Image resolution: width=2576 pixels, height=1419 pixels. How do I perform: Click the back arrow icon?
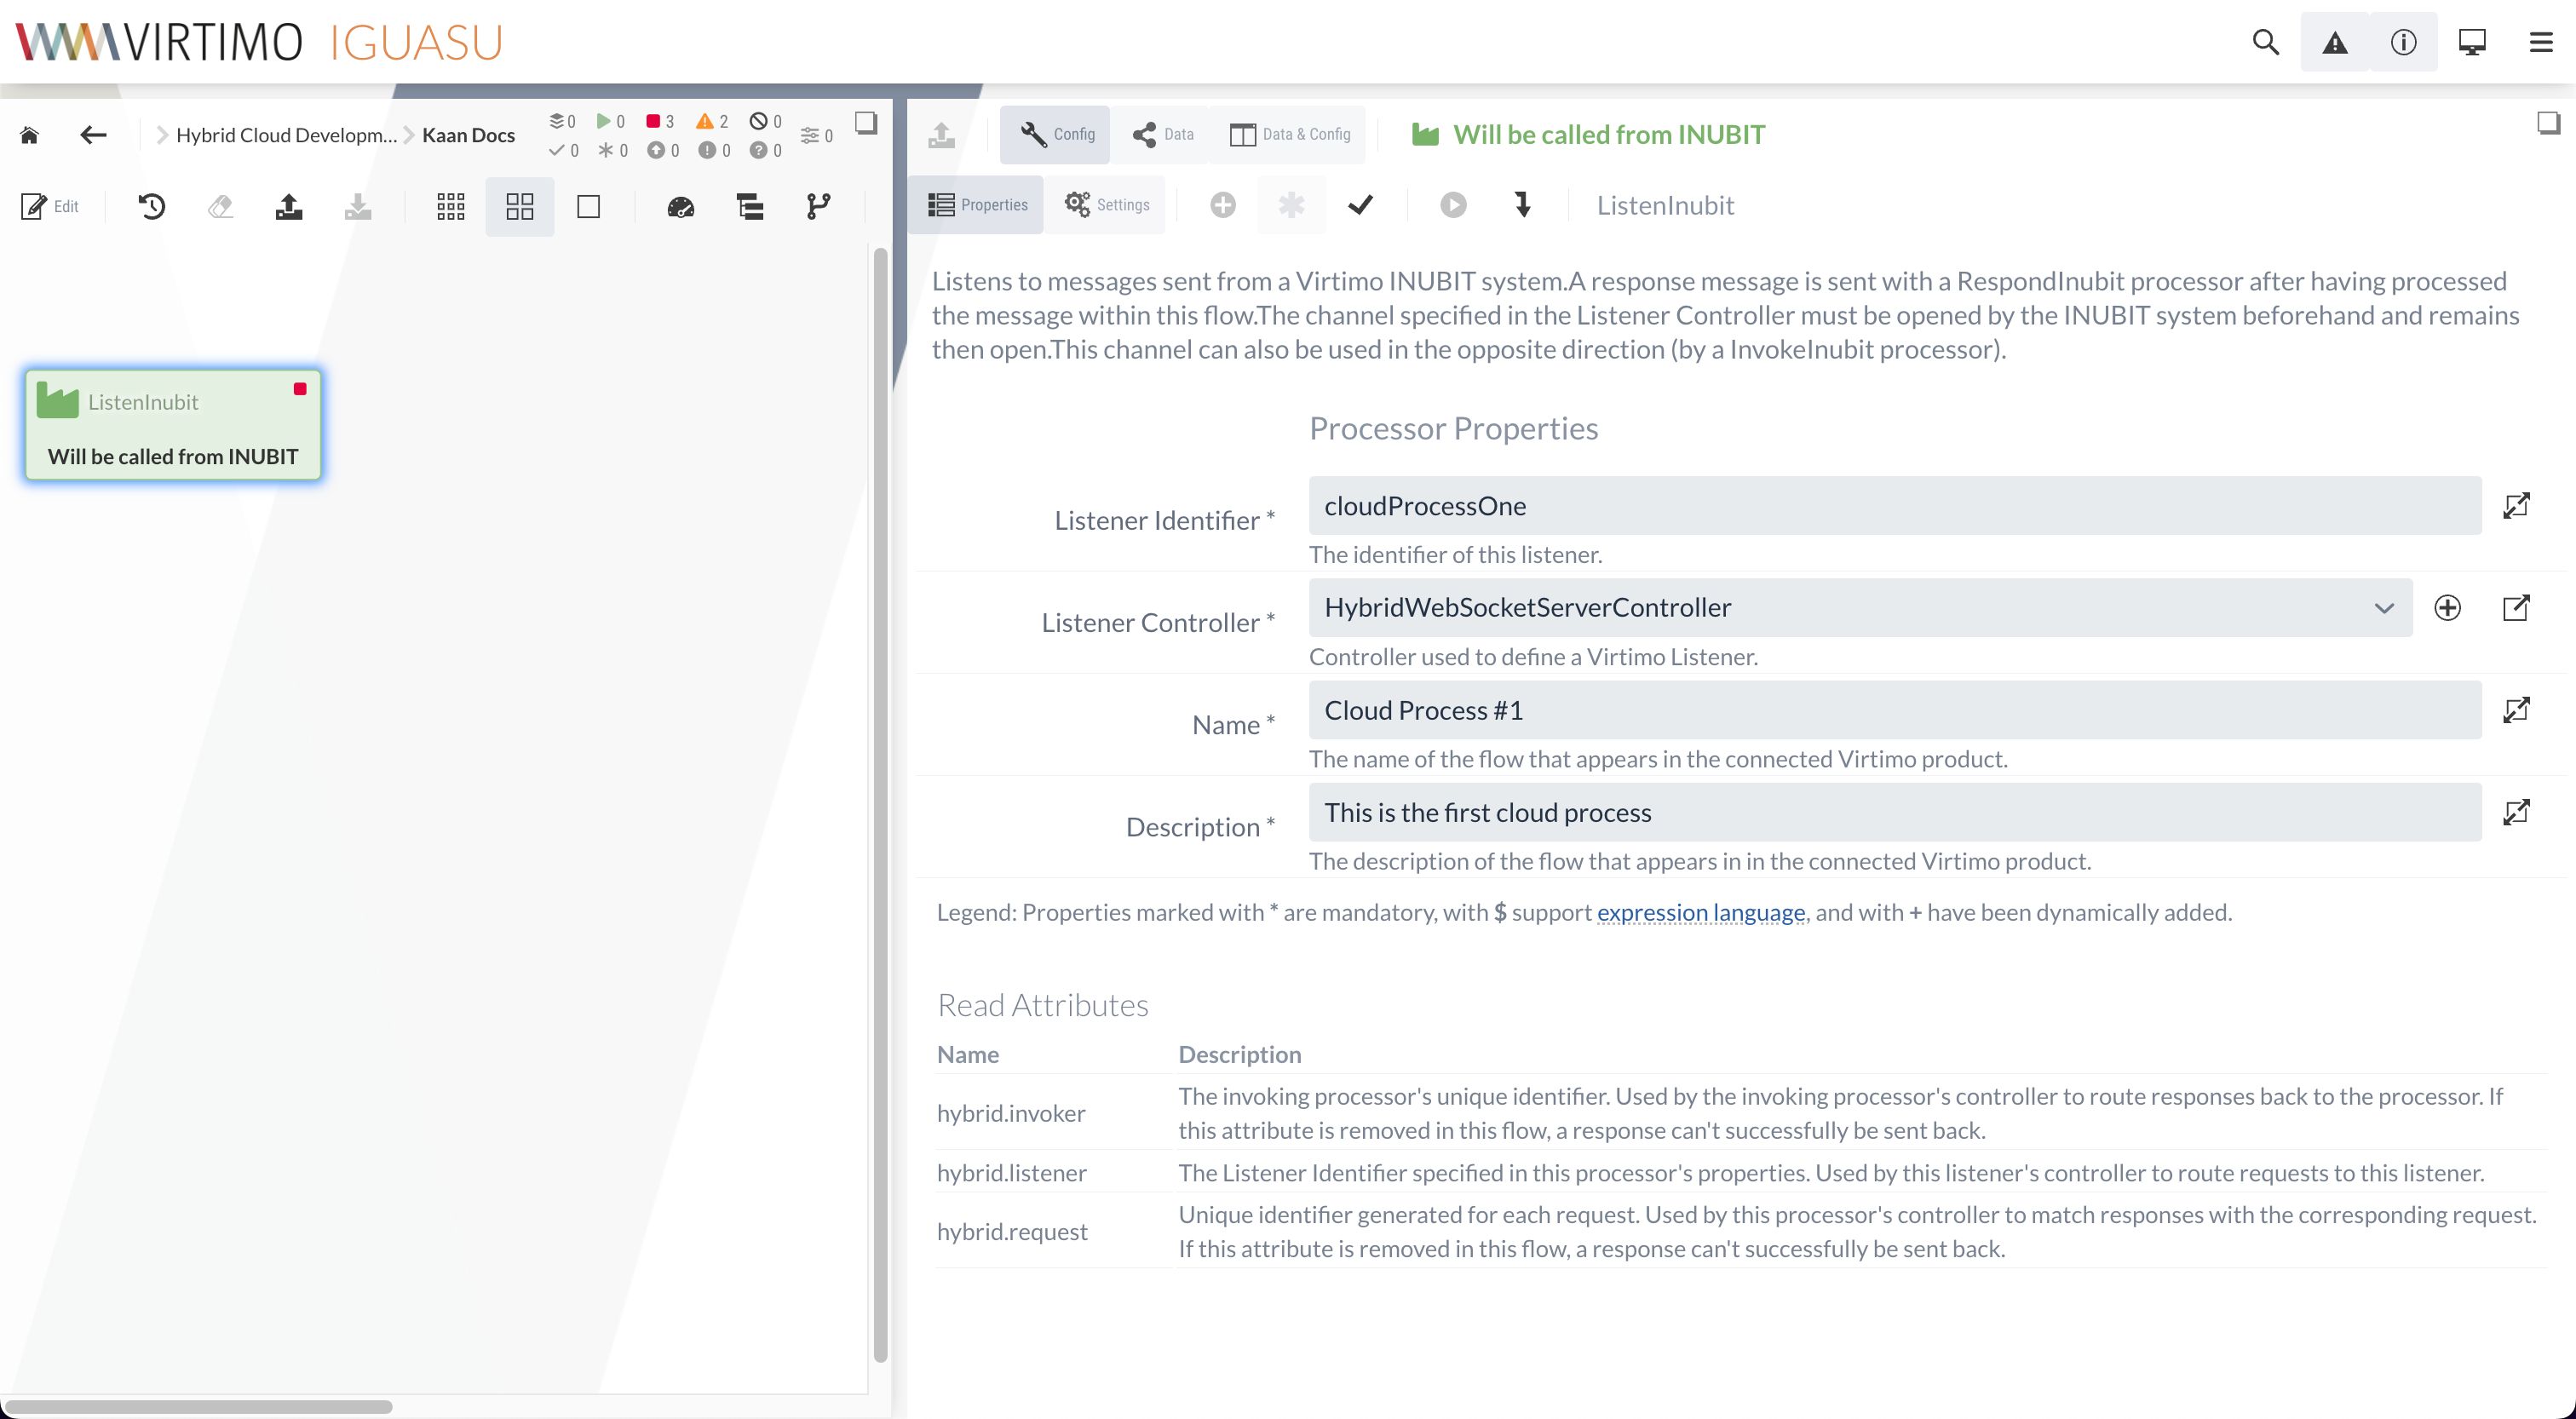(93, 135)
